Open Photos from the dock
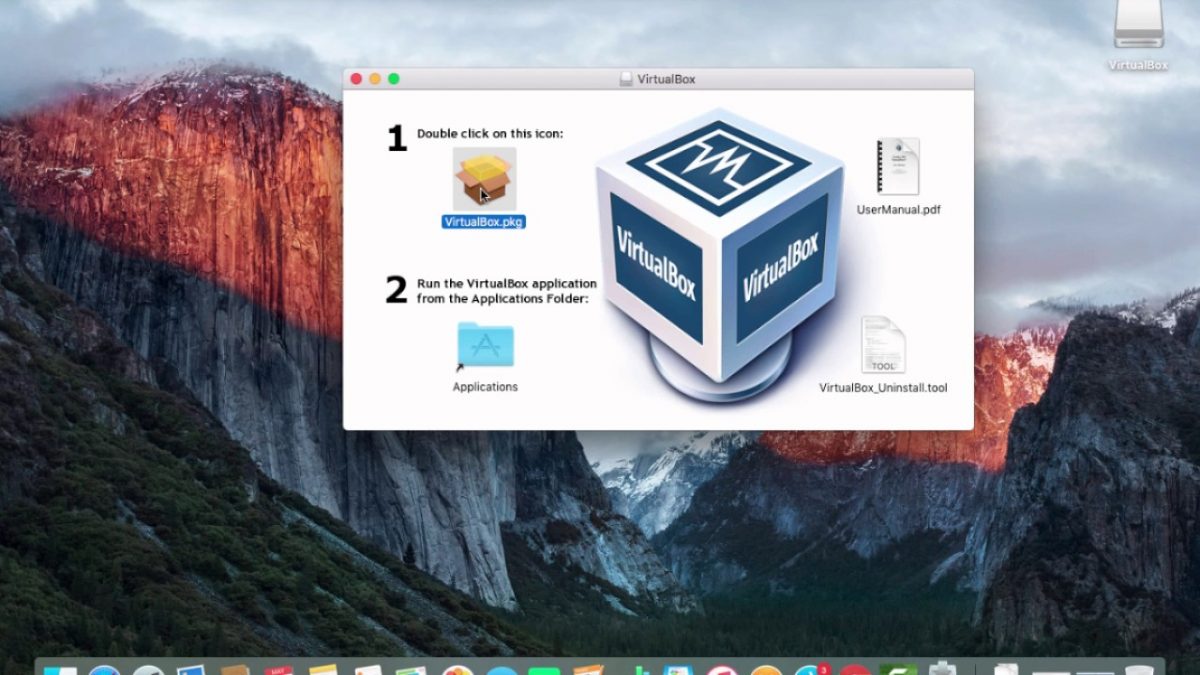 (x=458, y=669)
